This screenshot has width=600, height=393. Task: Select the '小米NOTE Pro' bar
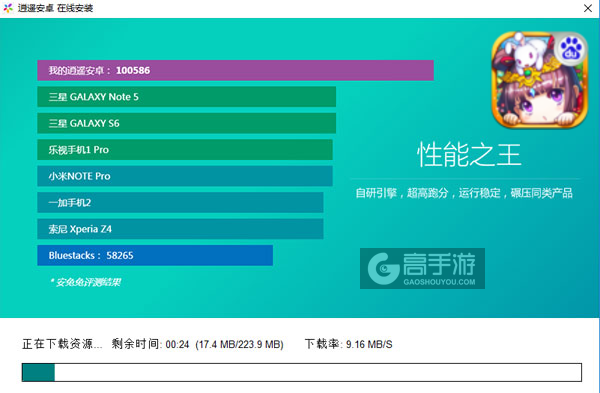pyautogui.click(x=185, y=176)
